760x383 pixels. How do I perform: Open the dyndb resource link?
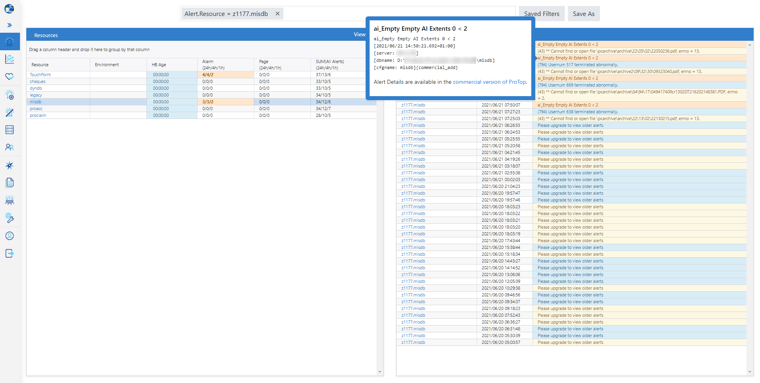(x=36, y=88)
